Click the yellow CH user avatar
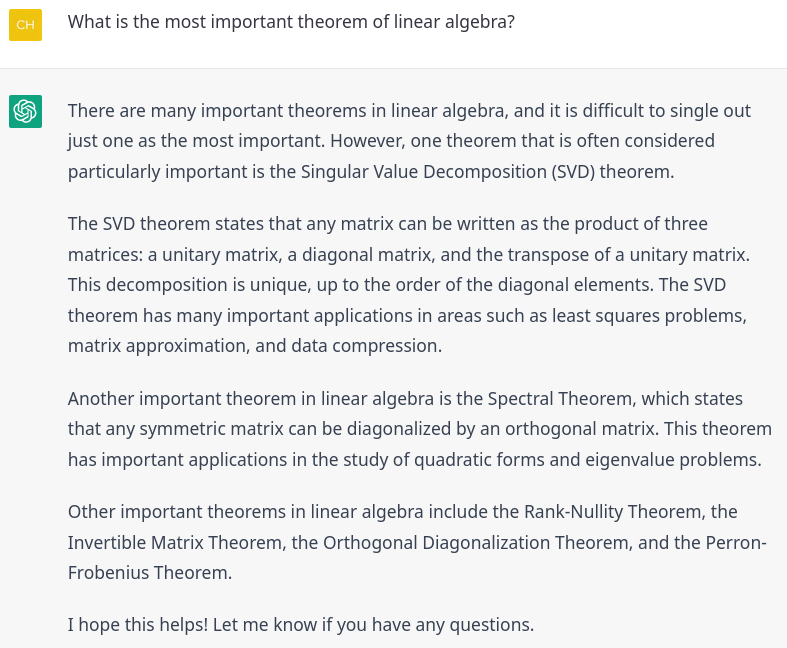Screen dimensions: 787x648 point(25,25)
